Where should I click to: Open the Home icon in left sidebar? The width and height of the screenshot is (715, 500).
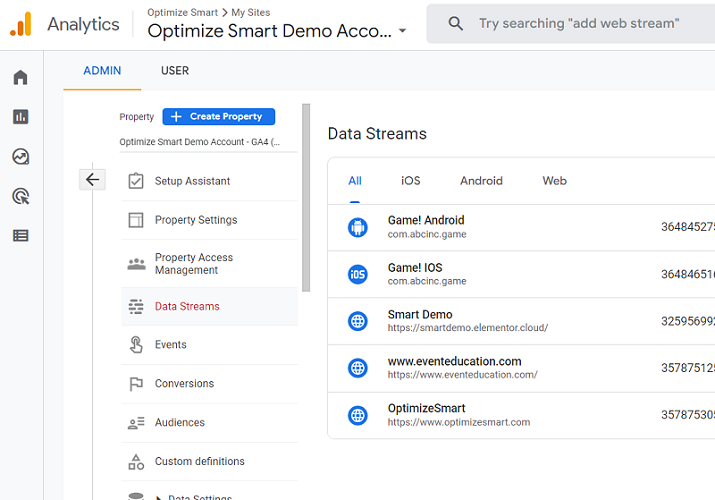click(20, 78)
